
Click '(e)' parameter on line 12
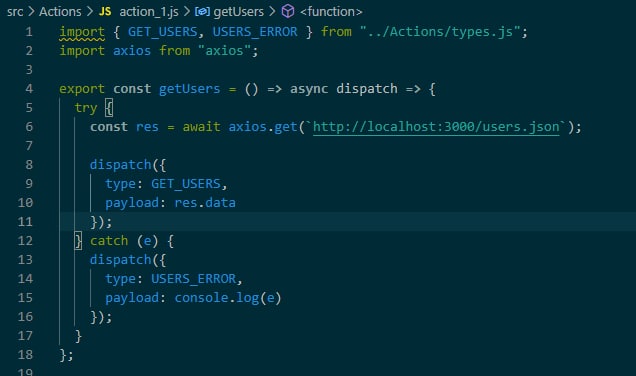147,241
